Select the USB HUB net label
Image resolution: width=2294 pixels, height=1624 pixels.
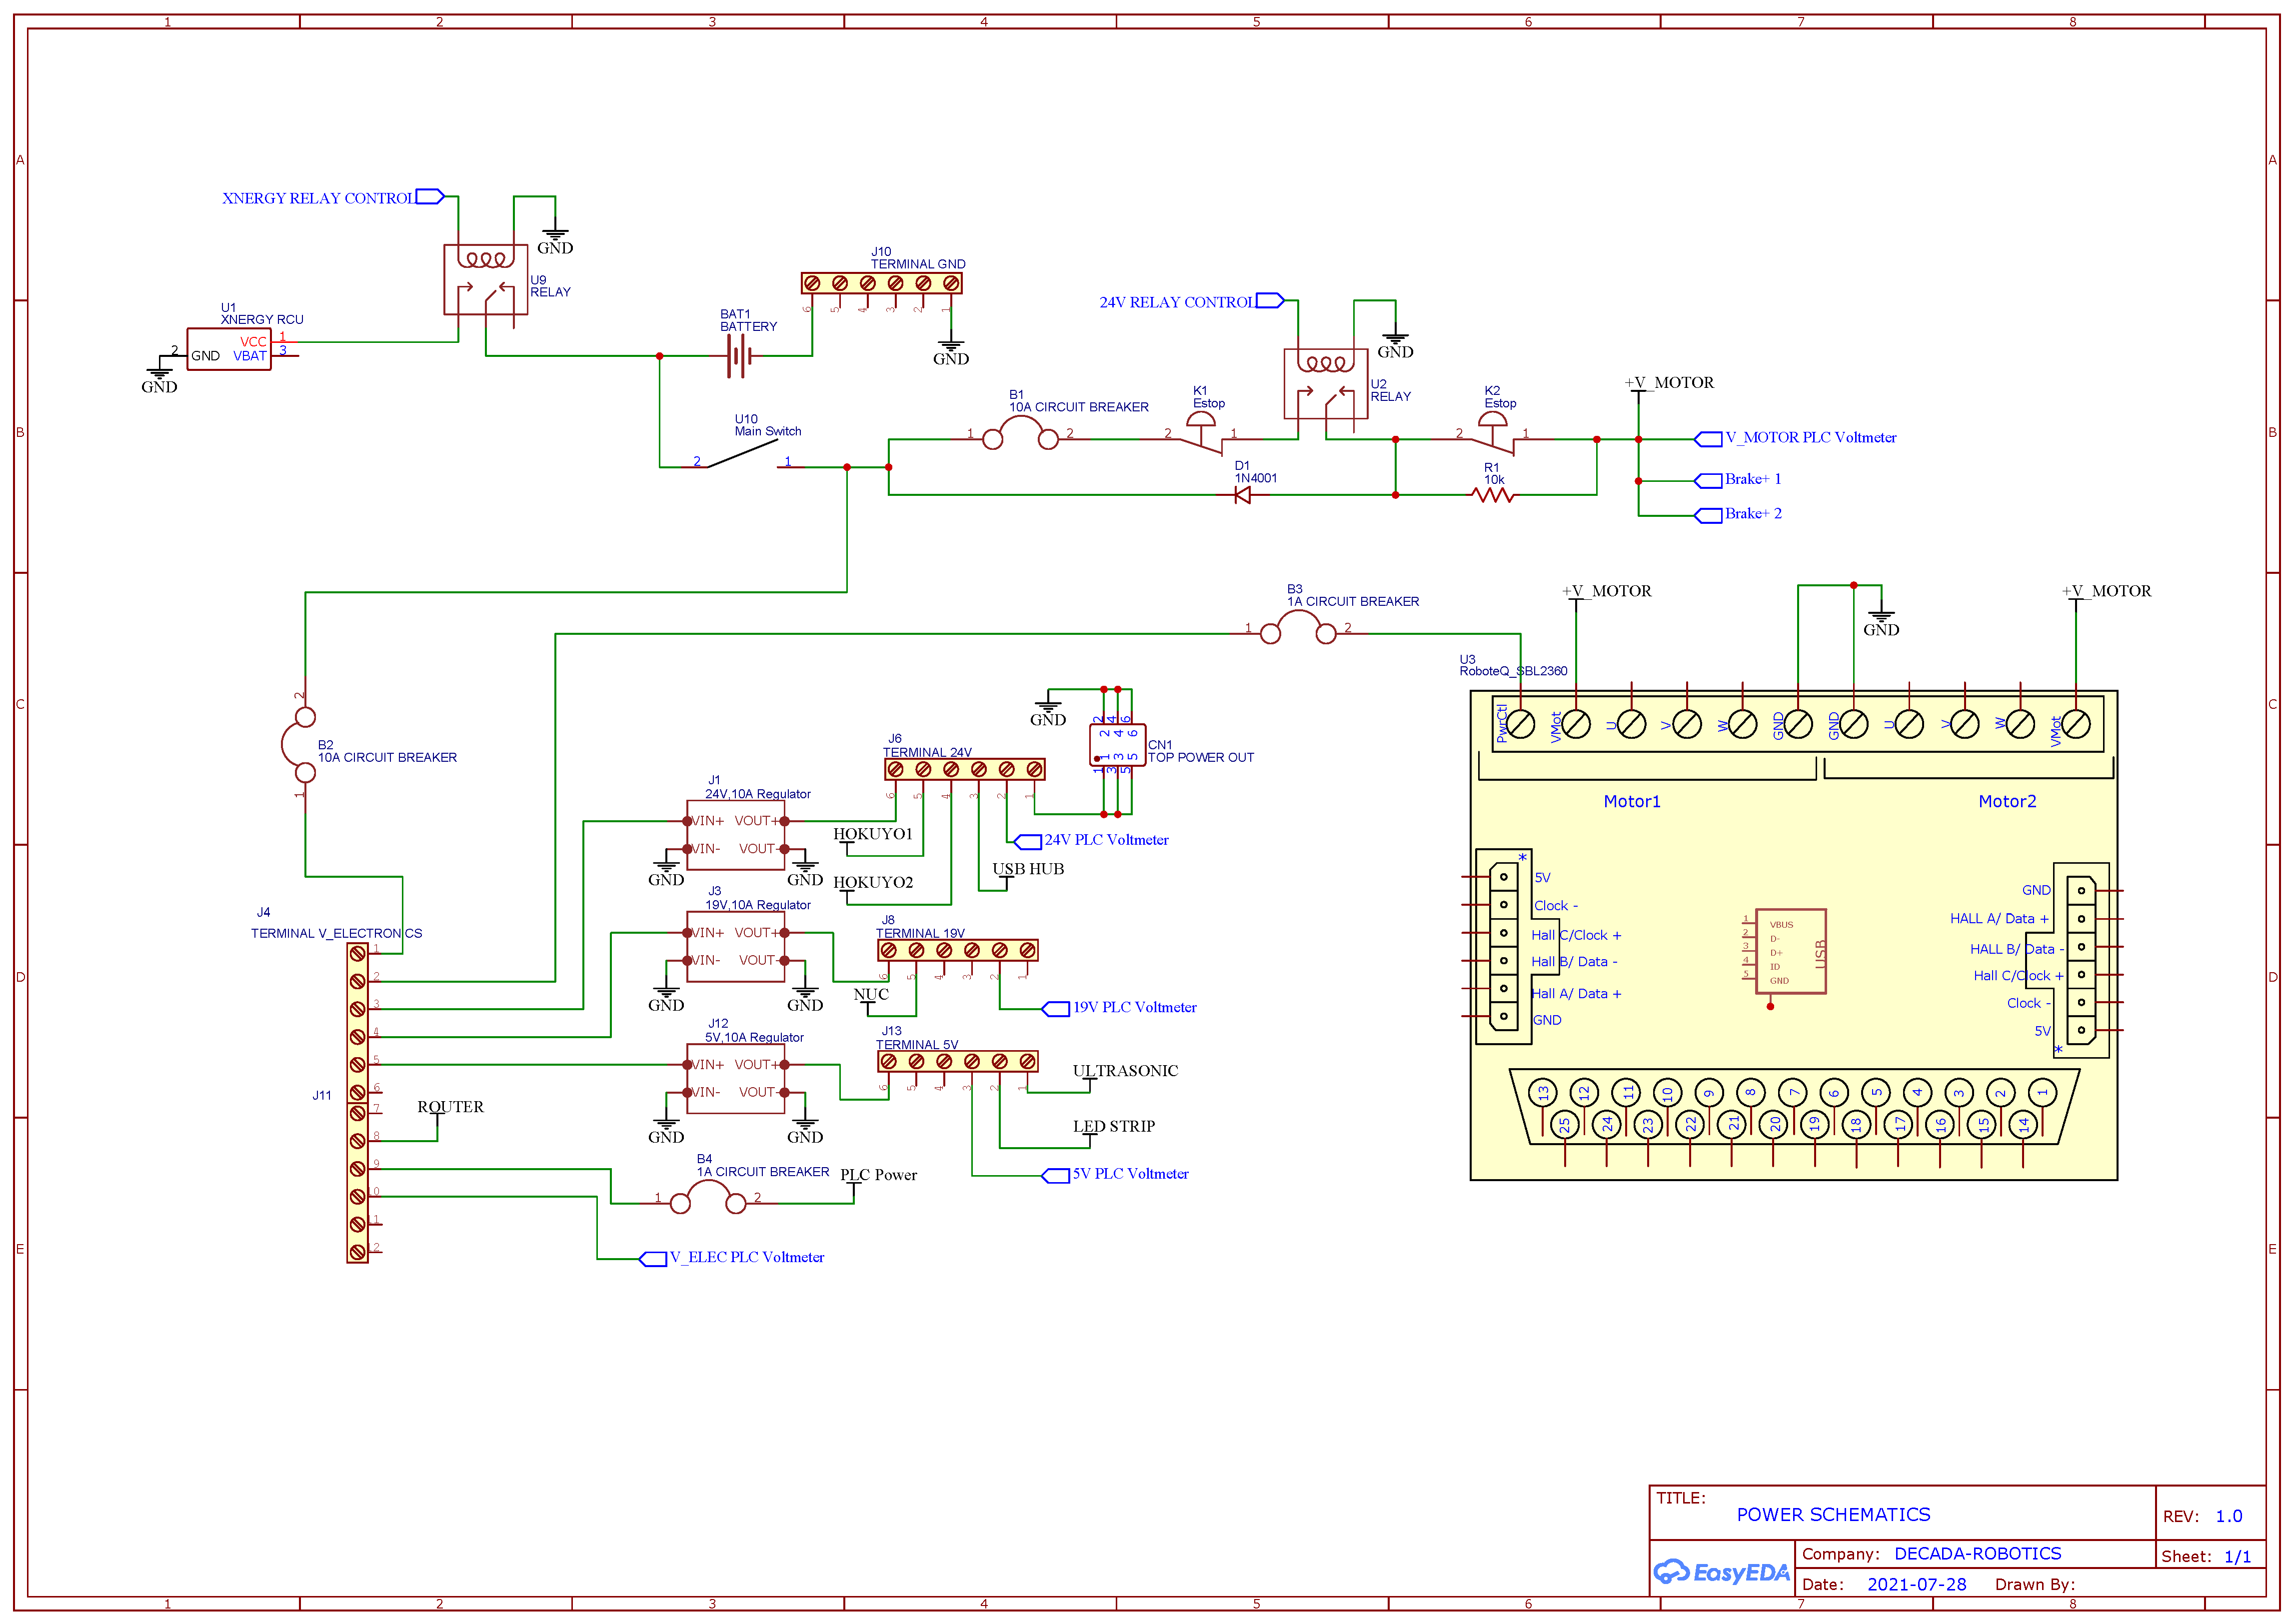pos(1028,869)
